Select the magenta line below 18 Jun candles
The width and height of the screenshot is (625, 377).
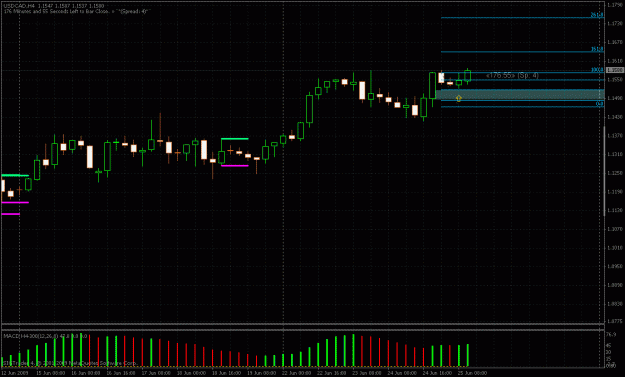(x=235, y=165)
